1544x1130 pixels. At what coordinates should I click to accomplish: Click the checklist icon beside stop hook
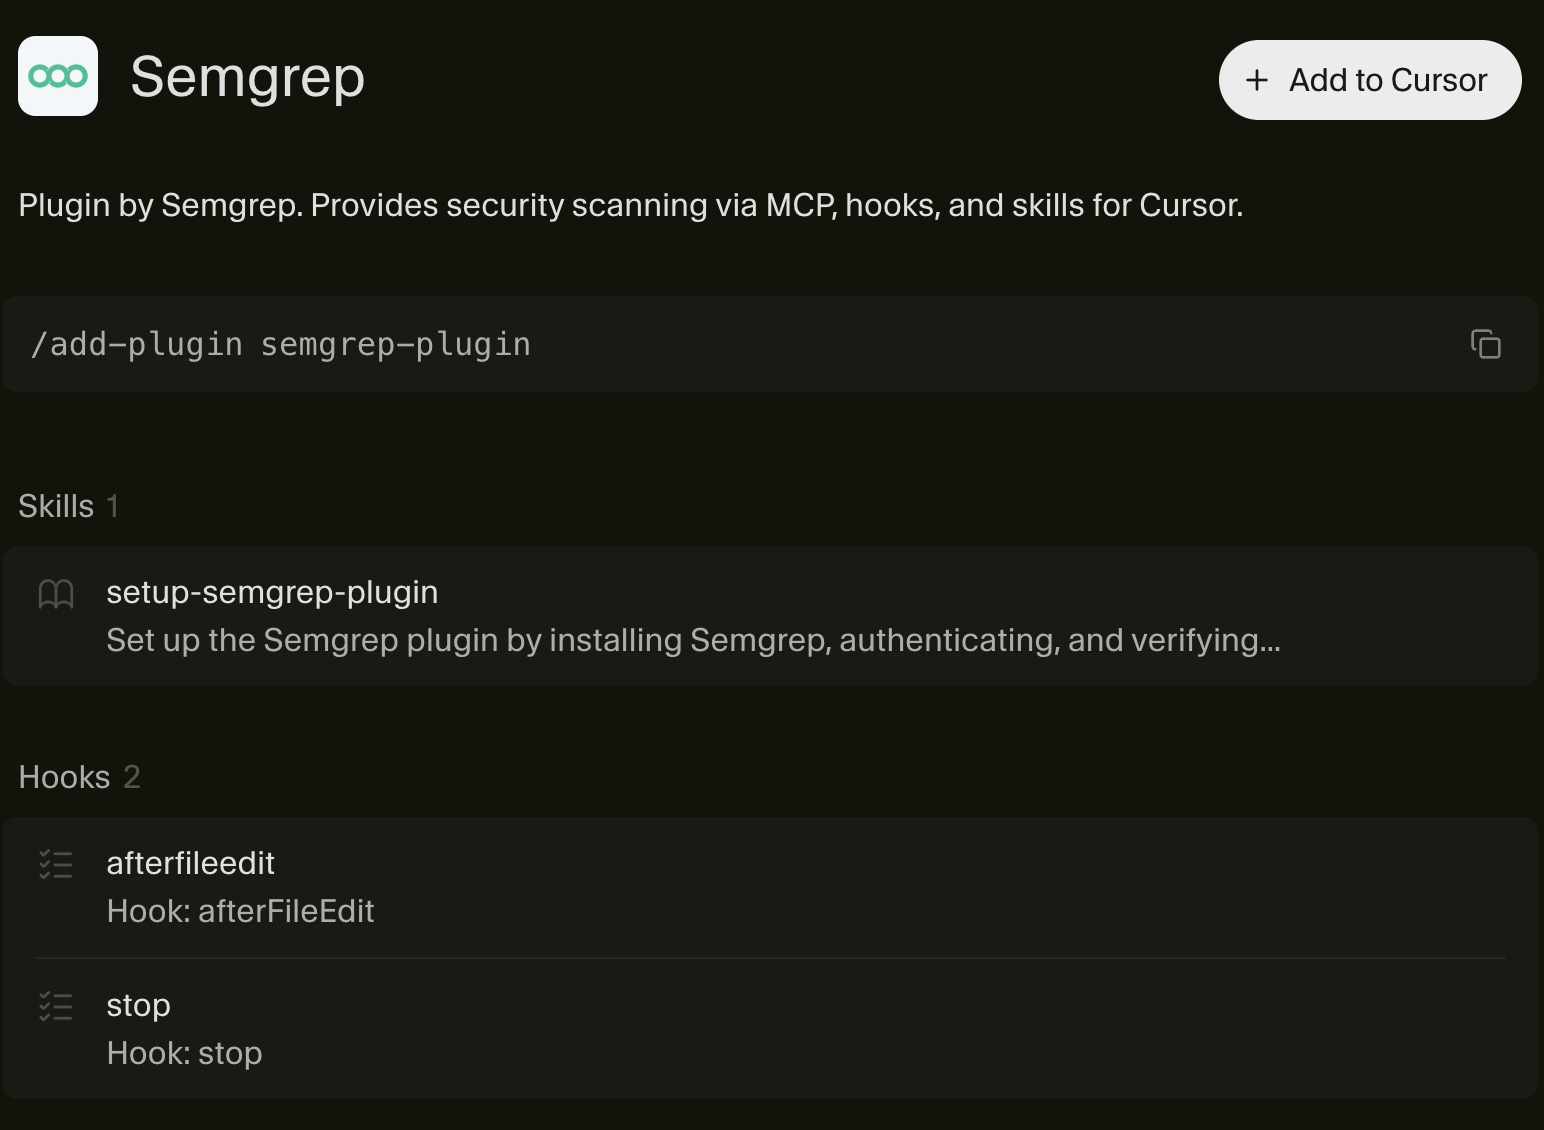pos(56,1006)
